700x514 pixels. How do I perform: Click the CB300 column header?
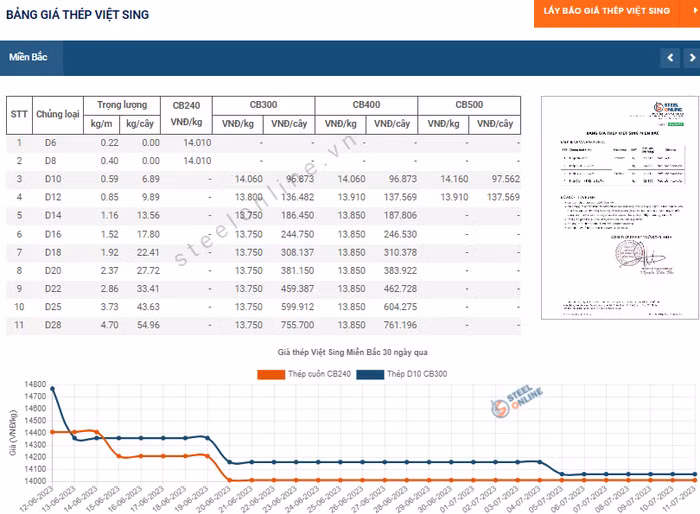pyautogui.click(x=263, y=105)
